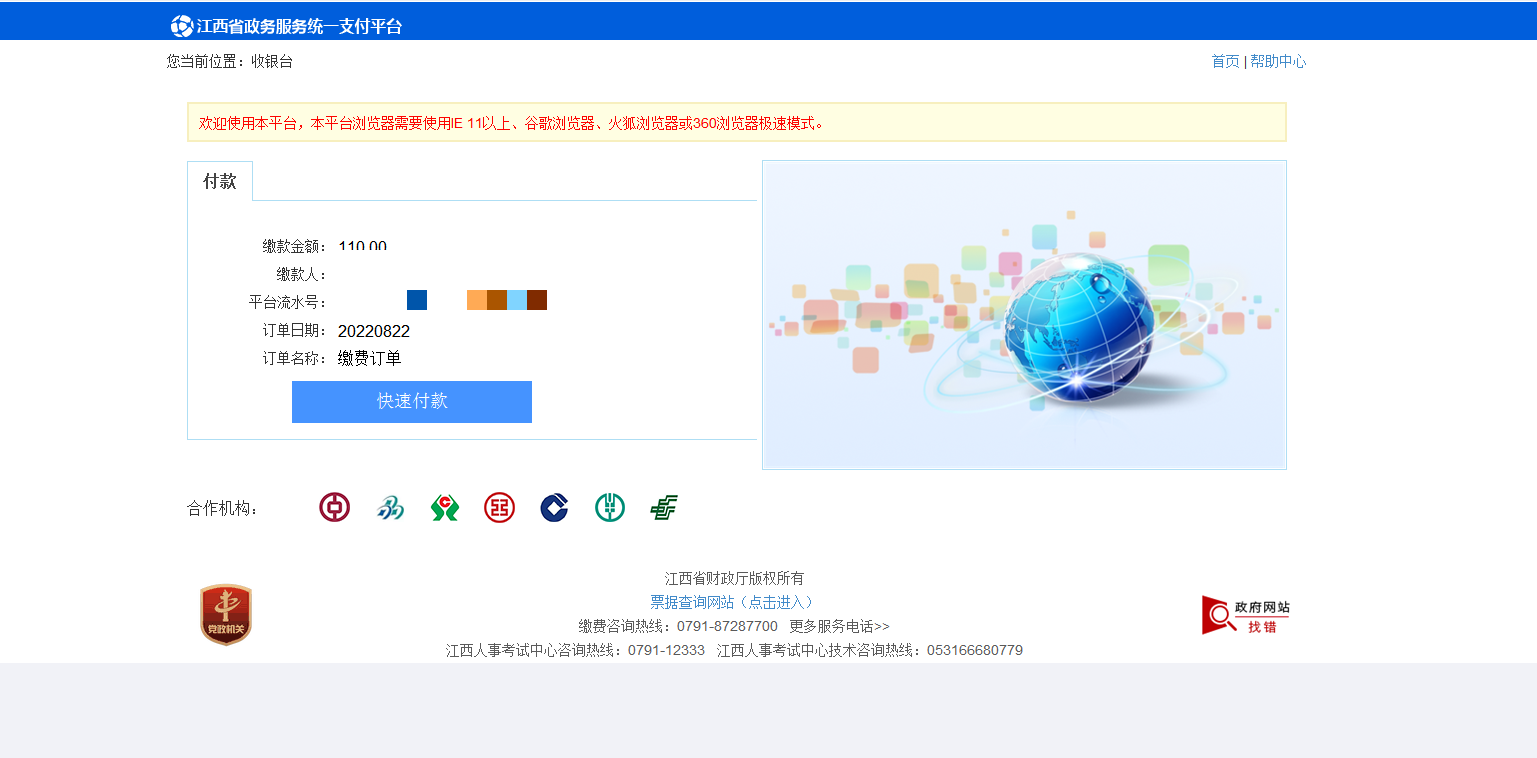Select the red ICBC bank logo
This screenshot has height=758, width=1537.
click(x=499, y=508)
